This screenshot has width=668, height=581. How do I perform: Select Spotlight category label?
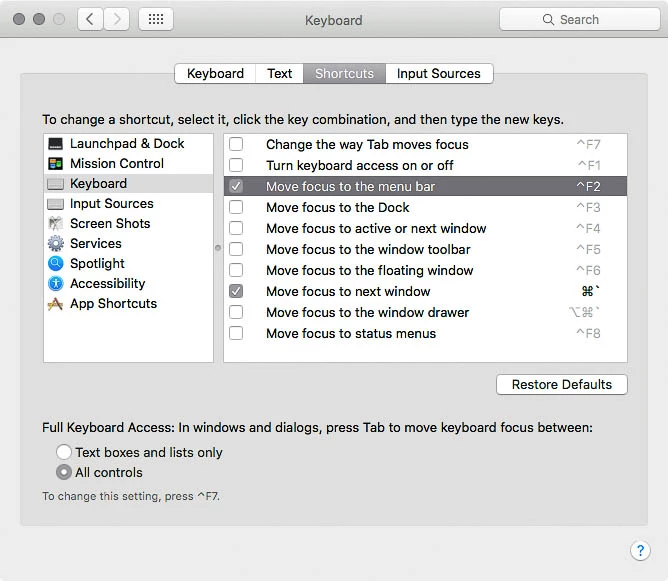pyautogui.click(x=97, y=264)
